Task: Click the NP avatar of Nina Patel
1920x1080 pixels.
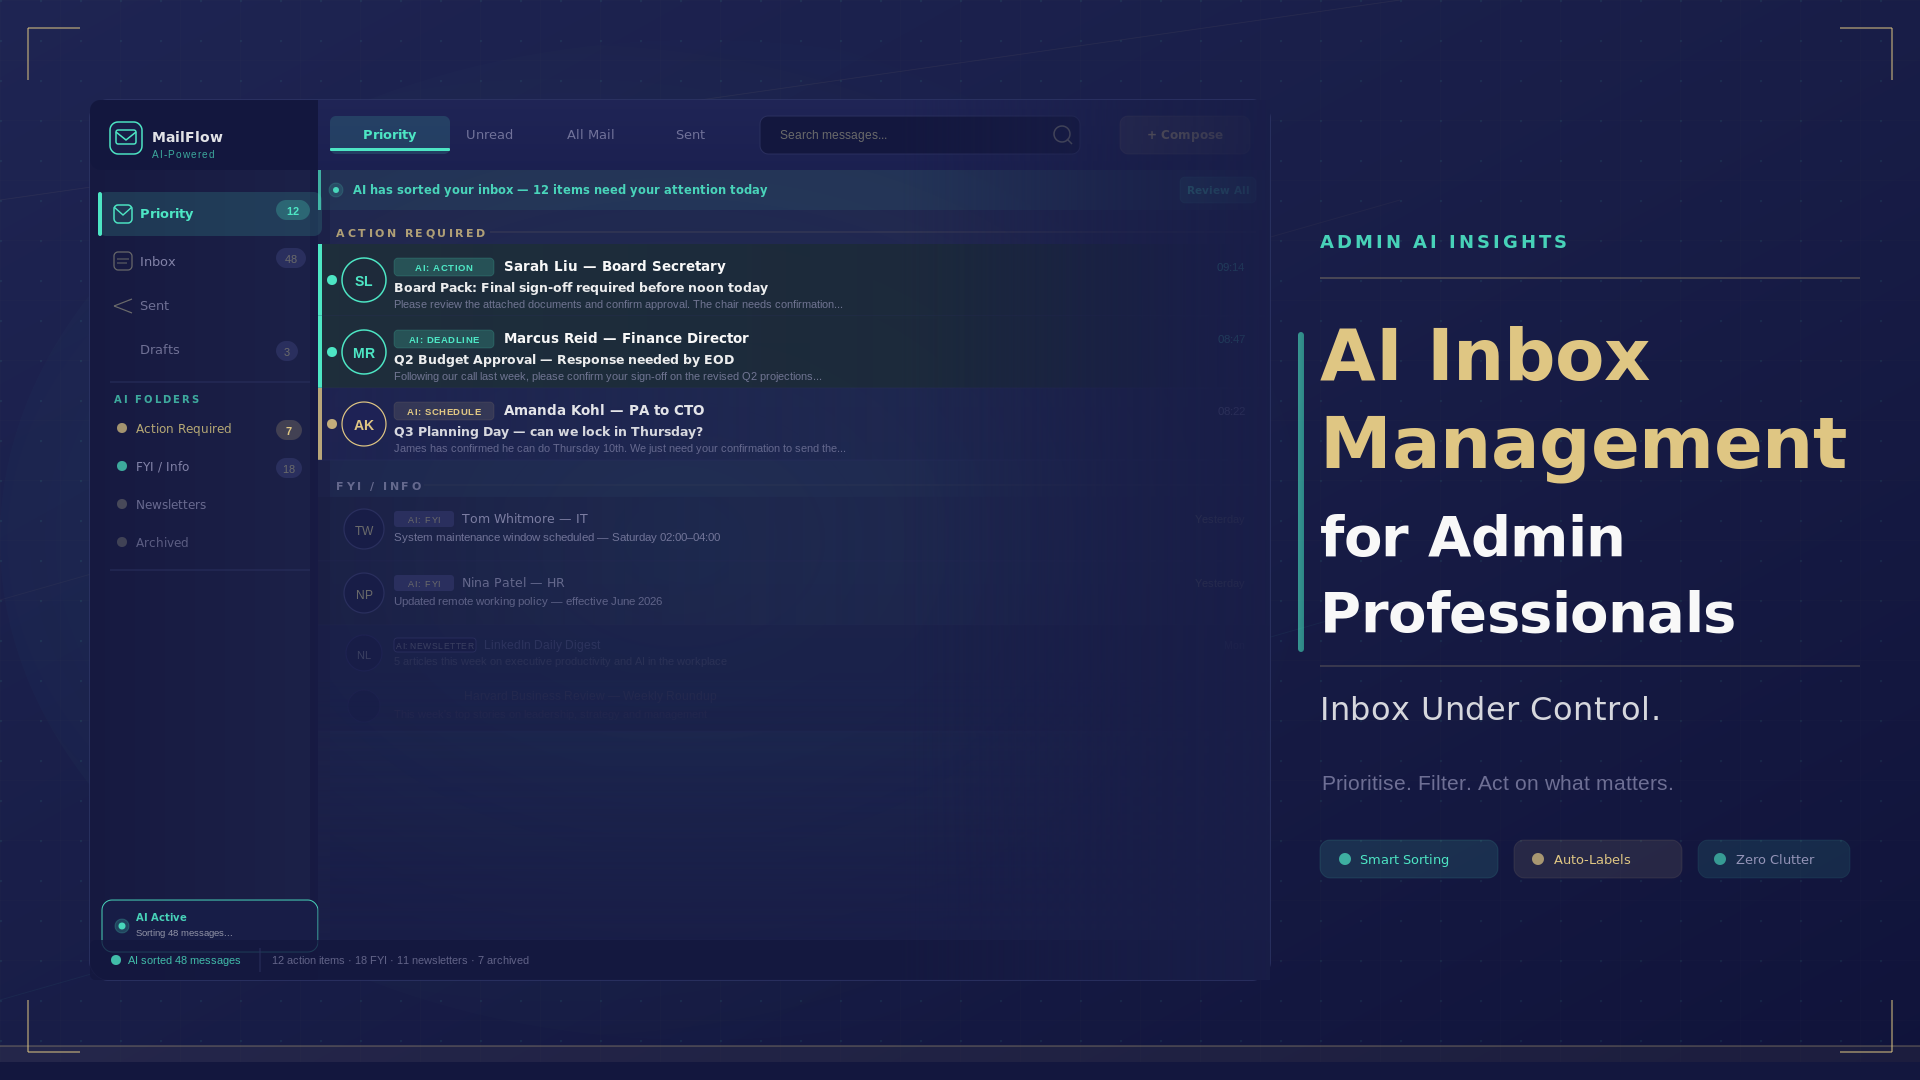Action: [364, 594]
